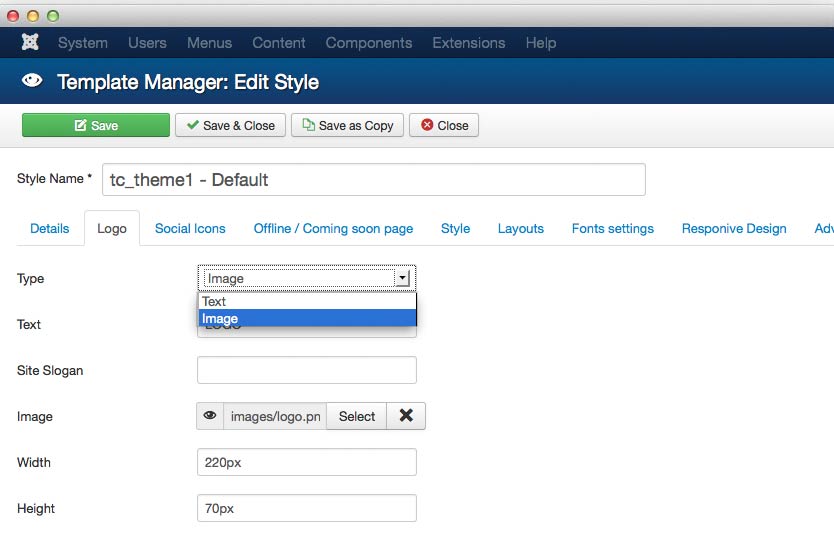834x540 pixels.
Task: Clear the logo image with X button
Action: pyautogui.click(x=406, y=416)
